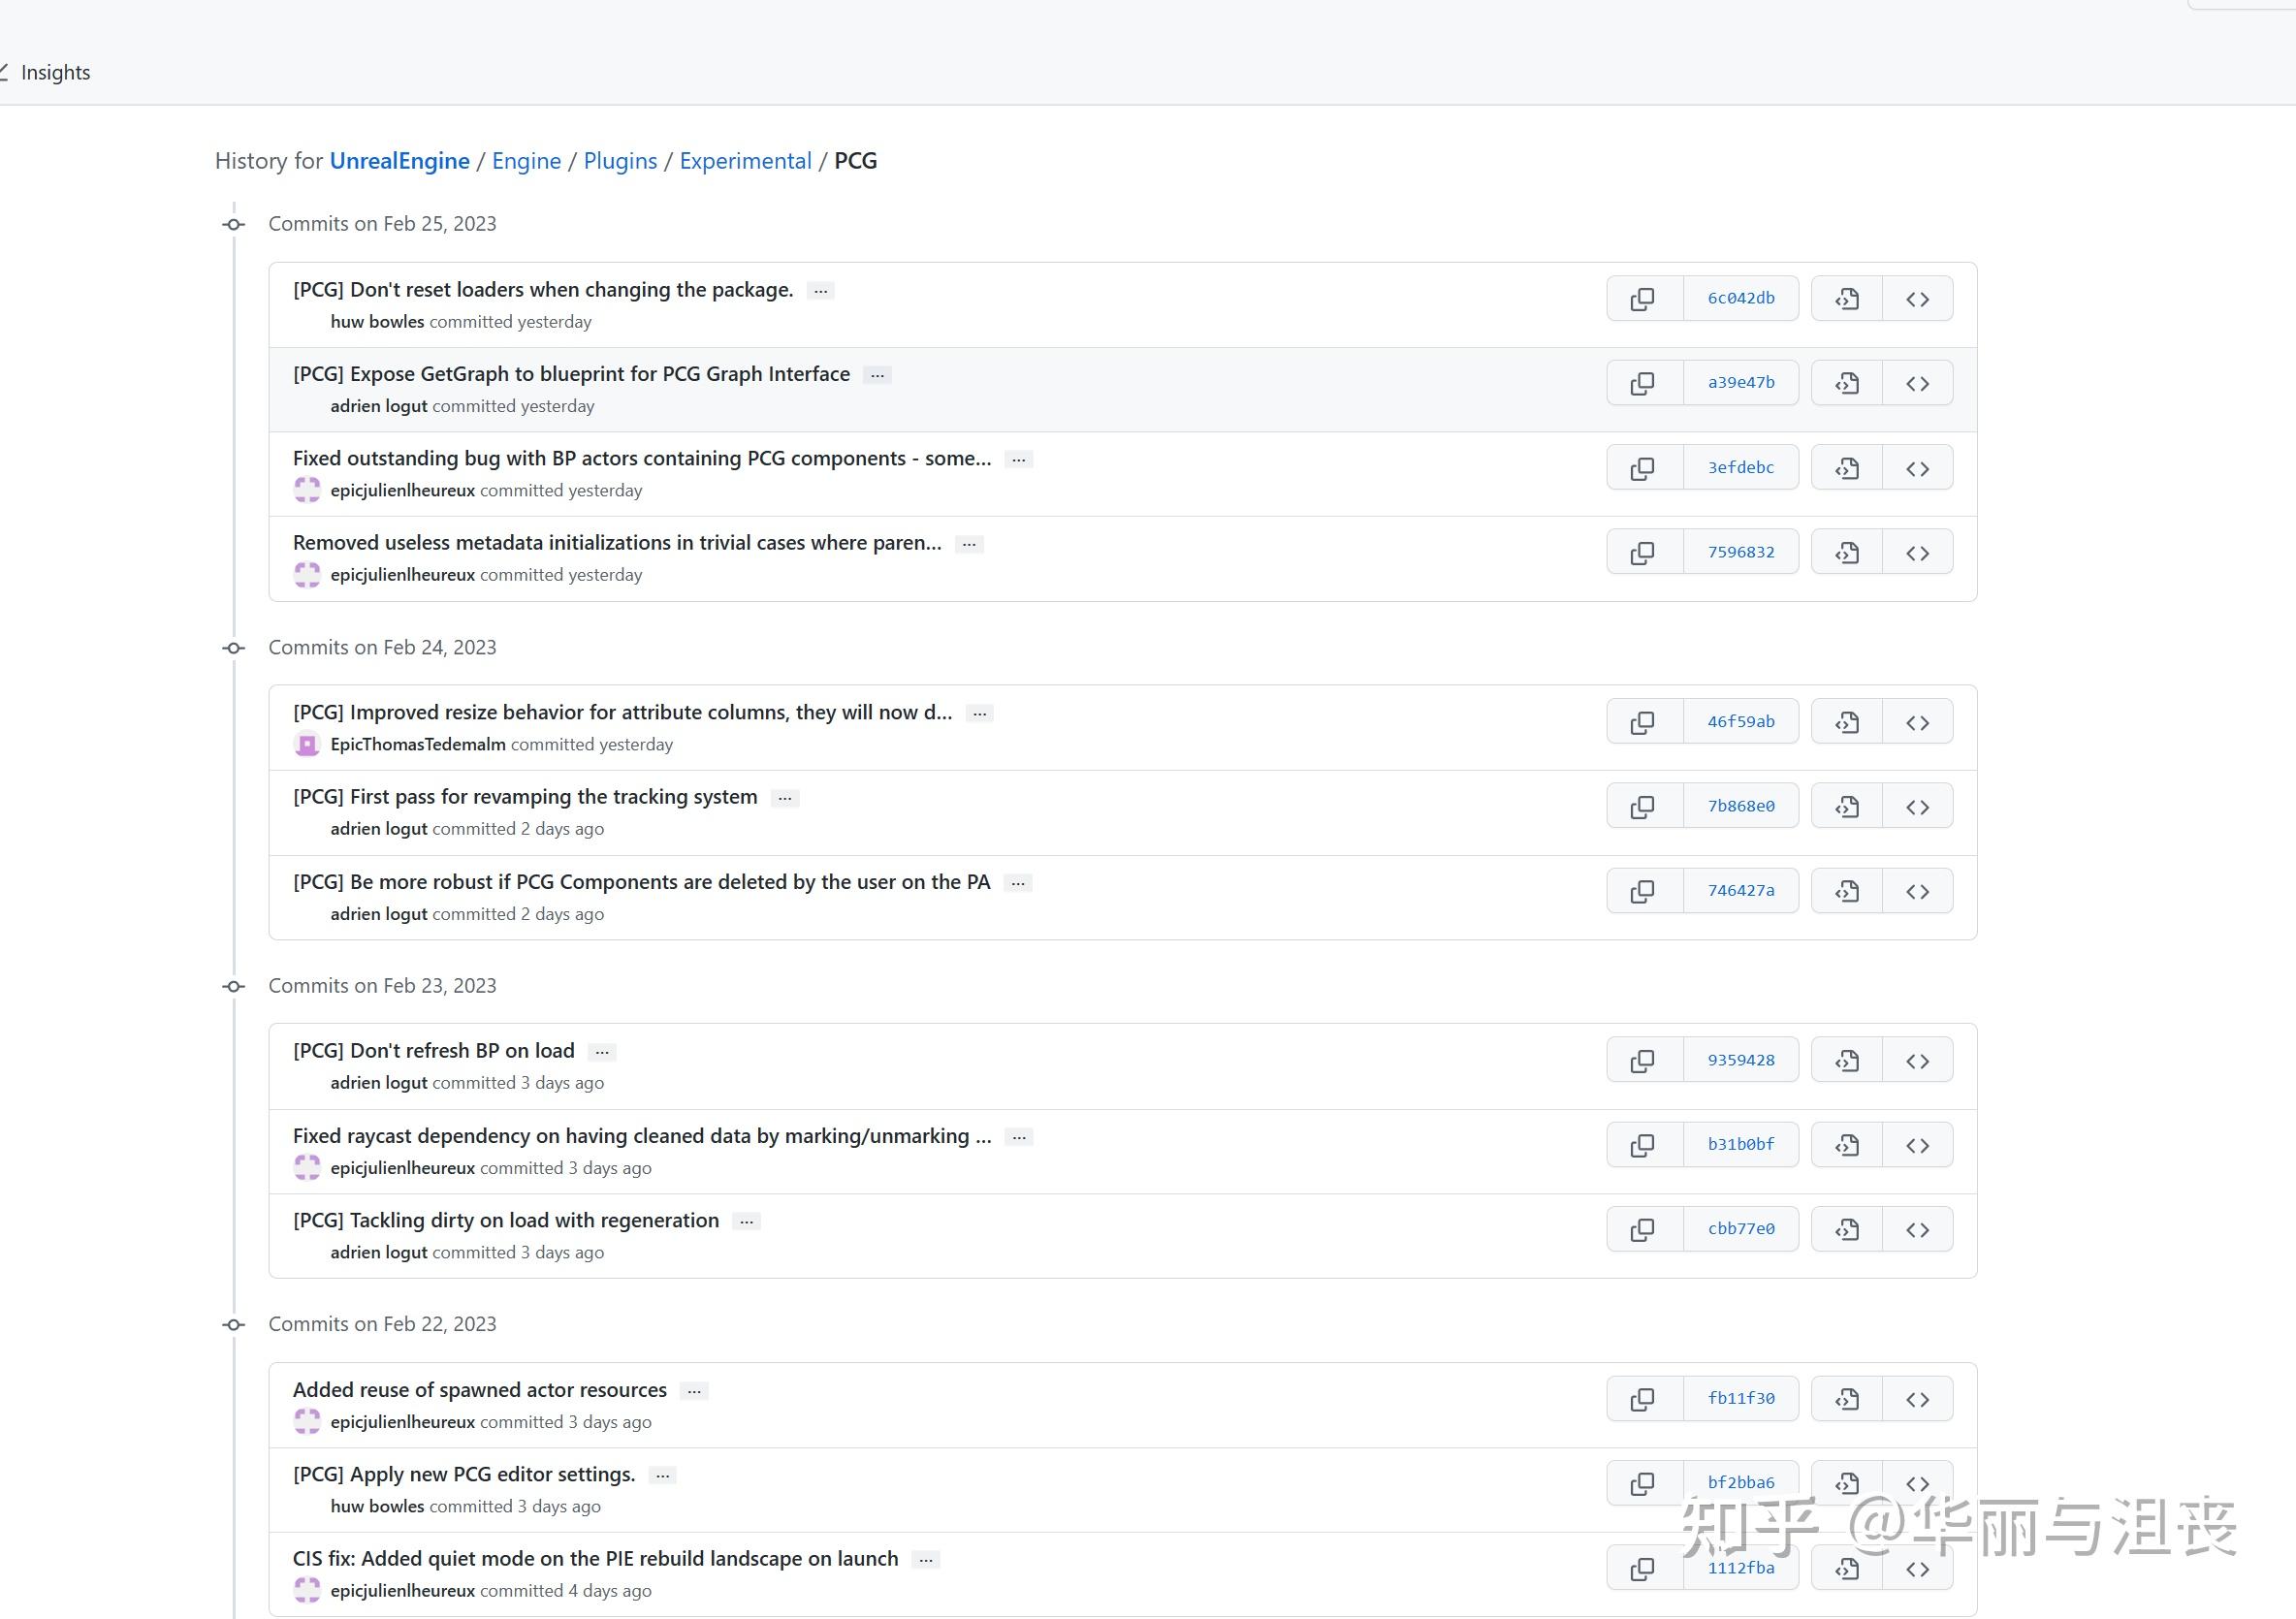Browse repository at commit 3efdebc
Screen dimensions: 2296x1619
pyautogui.click(x=1917, y=469)
